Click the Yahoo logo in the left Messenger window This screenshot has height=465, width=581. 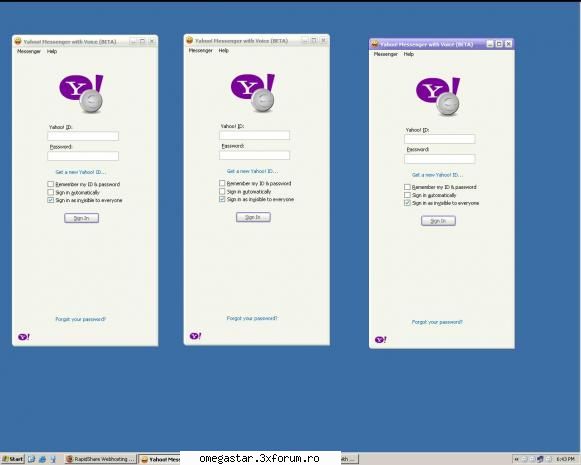(81, 93)
